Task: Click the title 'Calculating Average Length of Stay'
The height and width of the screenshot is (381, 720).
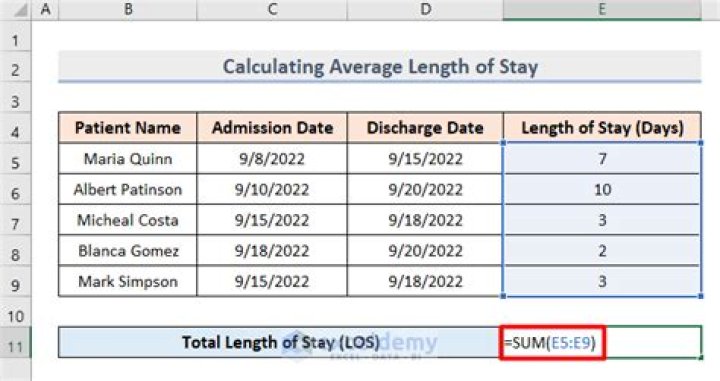Action: (x=380, y=67)
